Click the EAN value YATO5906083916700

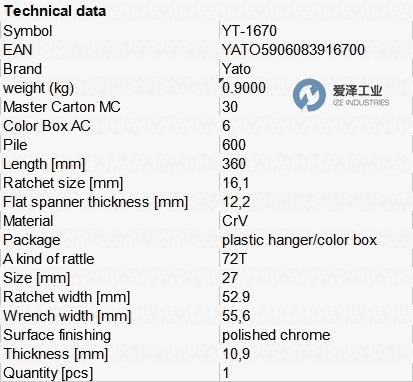coord(293,50)
